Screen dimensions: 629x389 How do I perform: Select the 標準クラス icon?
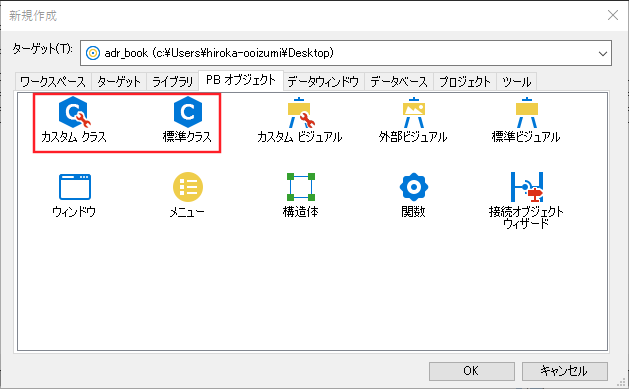[x=187, y=112]
